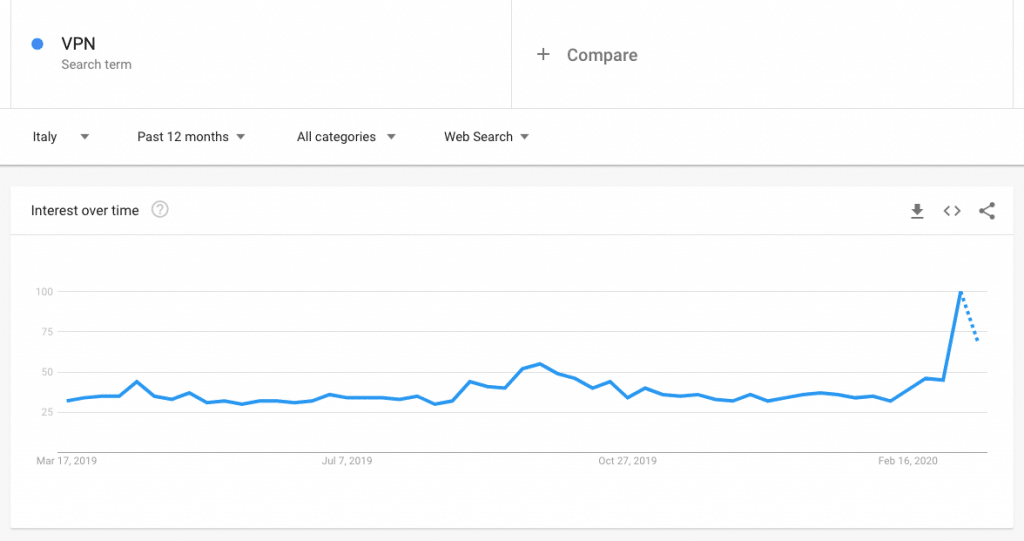Click the Oct 27, 2019 axis label

coord(628,461)
